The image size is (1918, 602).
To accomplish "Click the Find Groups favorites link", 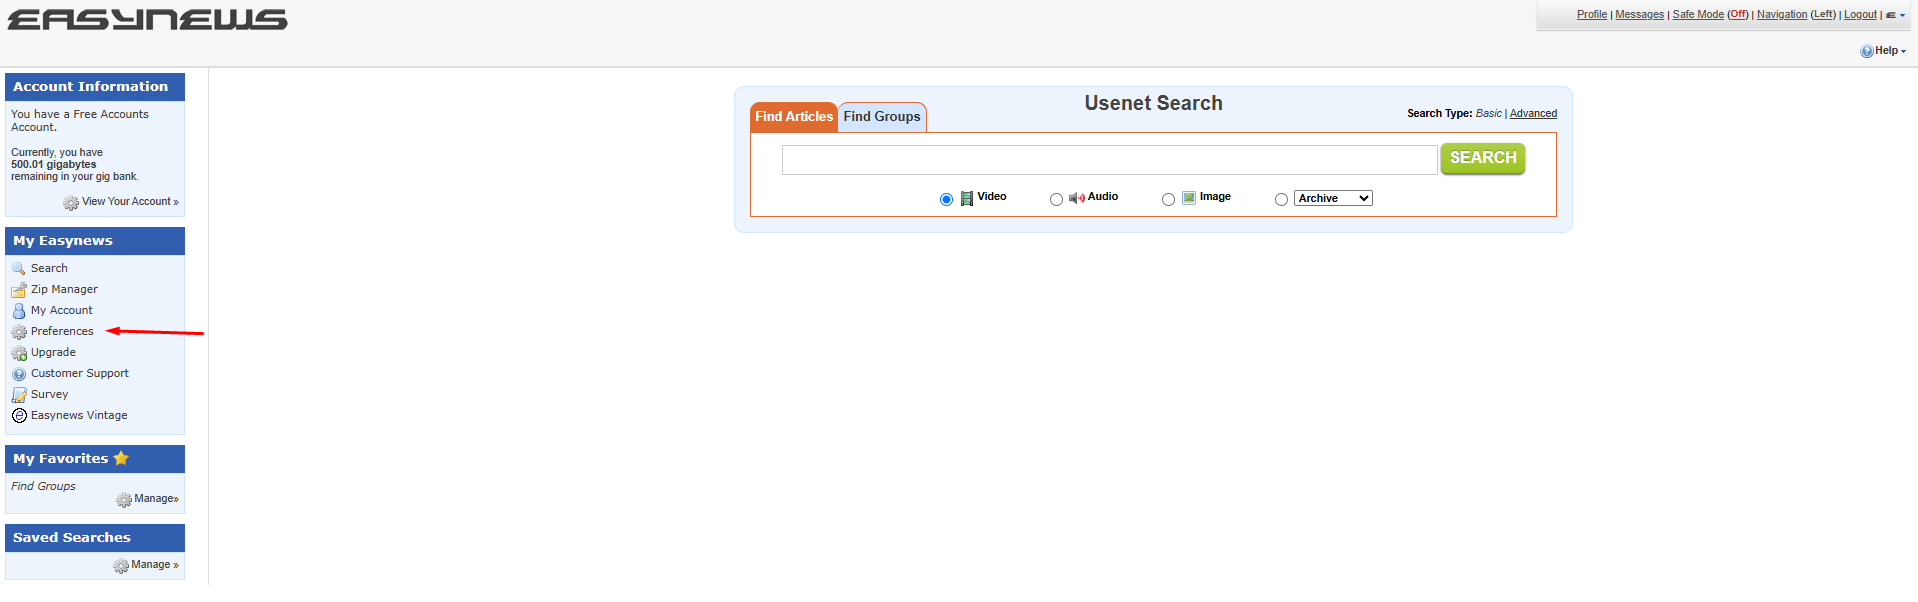I will pos(43,487).
